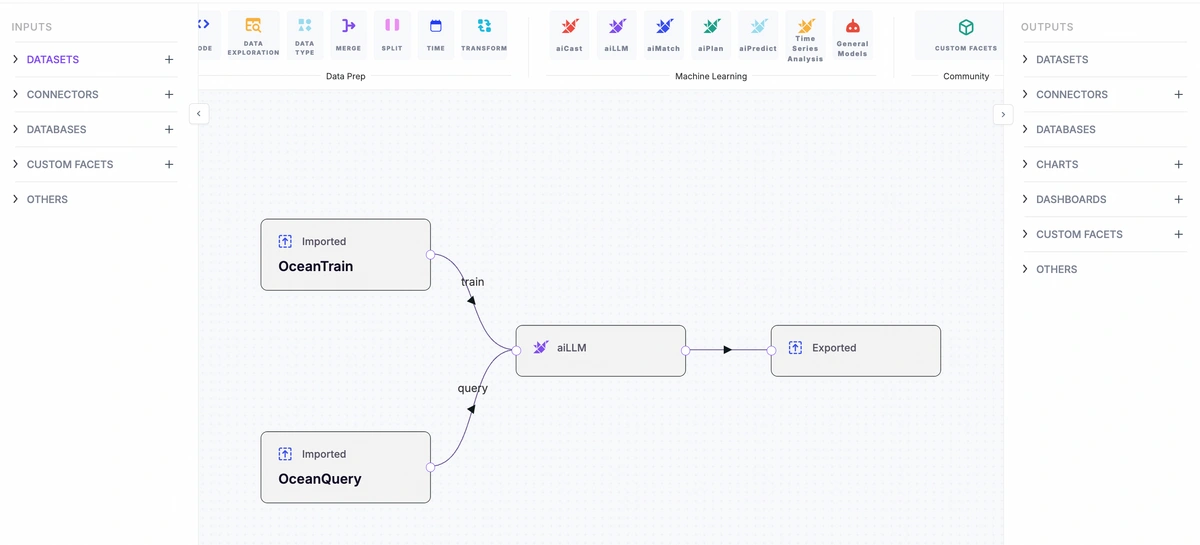Expand the Outputs Dashboards section chevron
Viewport: 1200px width, 545px height.
(x=1025, y=199)
